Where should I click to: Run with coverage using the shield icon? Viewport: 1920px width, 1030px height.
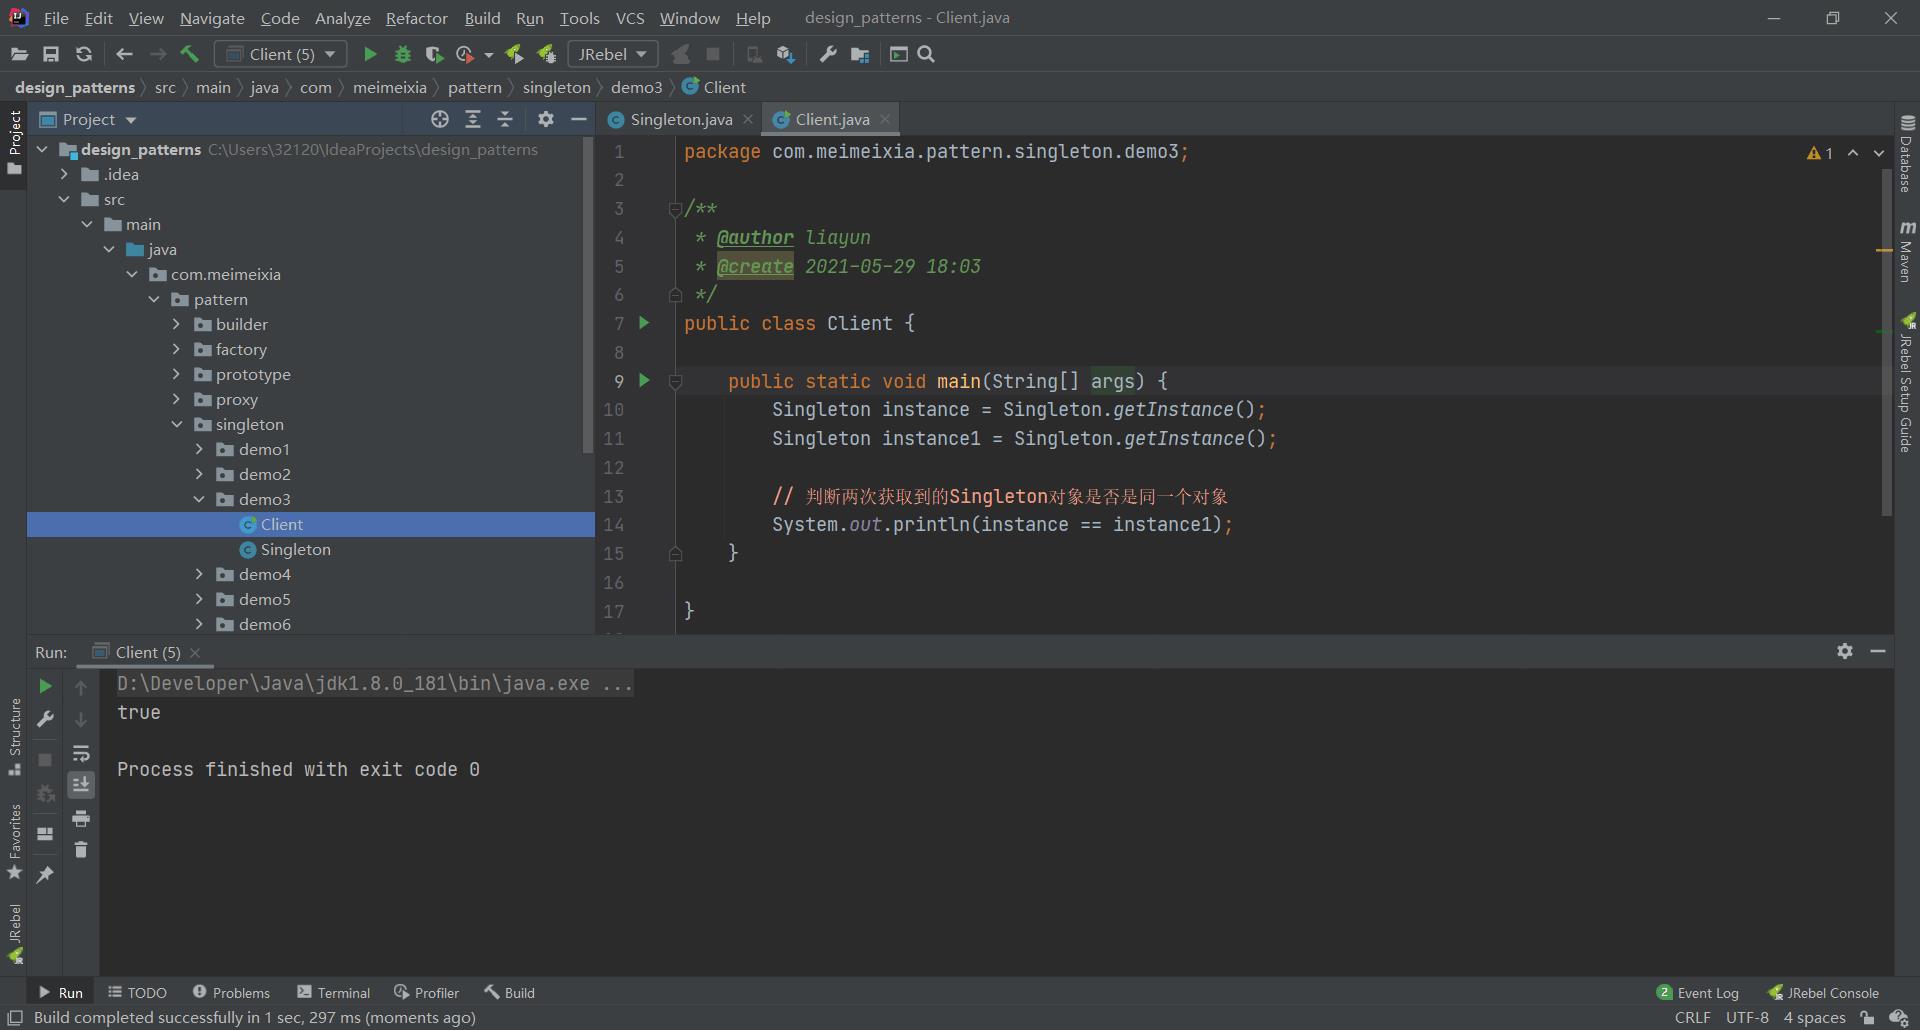434,54
